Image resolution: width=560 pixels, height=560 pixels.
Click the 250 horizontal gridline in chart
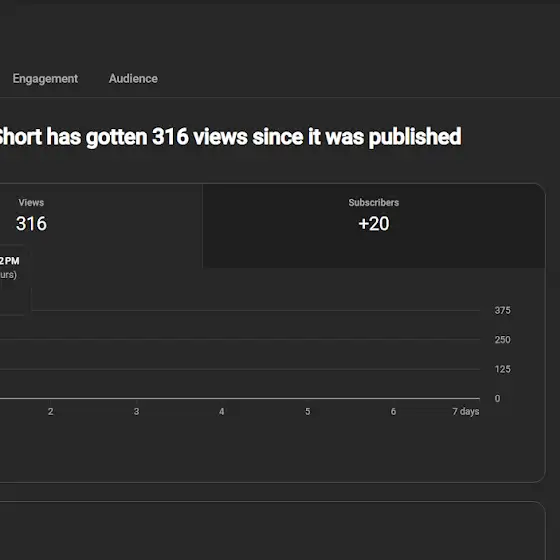(x=240, y=339)
